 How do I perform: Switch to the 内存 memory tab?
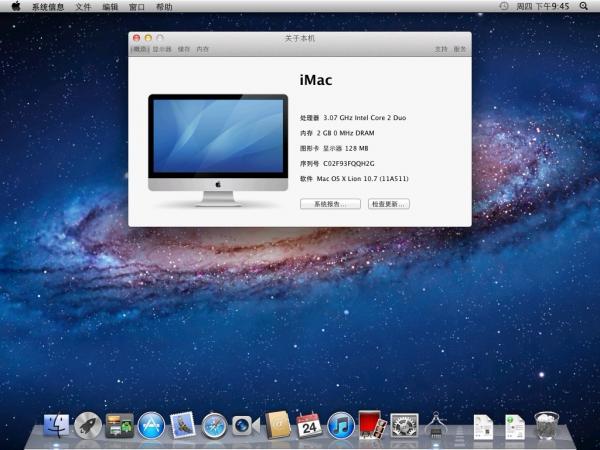point(202,49)
